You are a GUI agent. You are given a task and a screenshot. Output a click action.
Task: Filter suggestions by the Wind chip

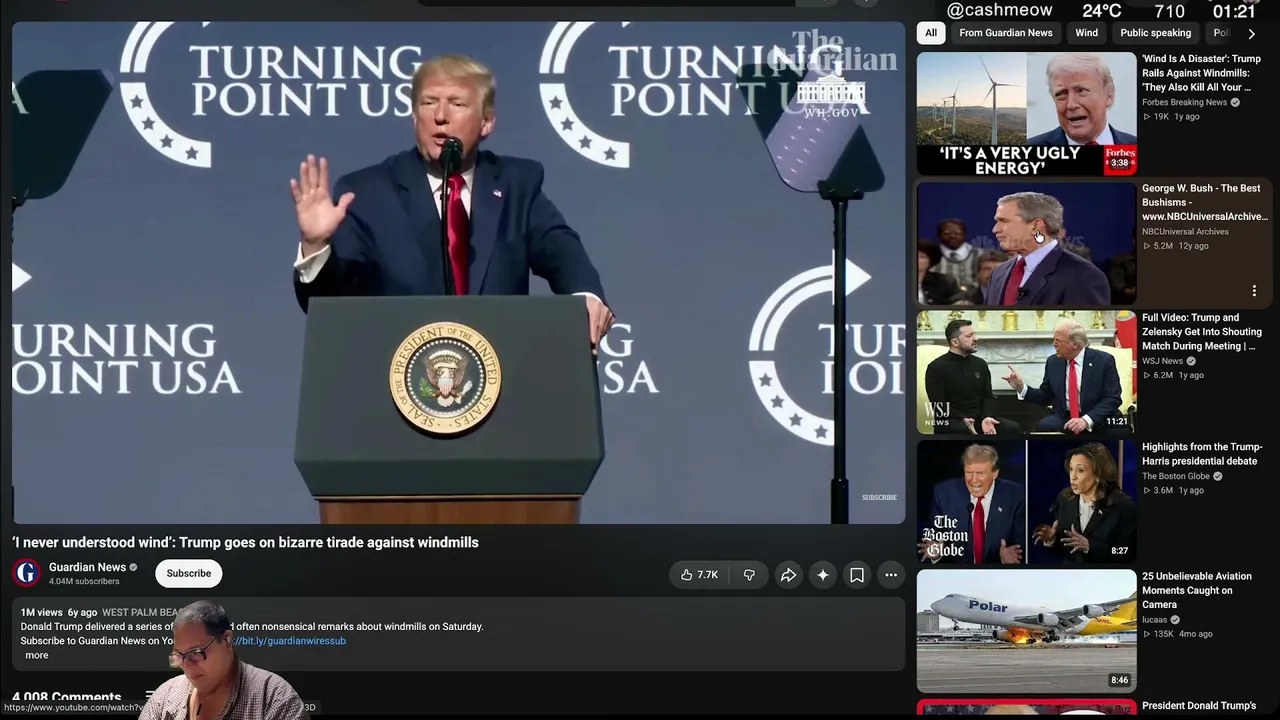[x=1086, y=33]
